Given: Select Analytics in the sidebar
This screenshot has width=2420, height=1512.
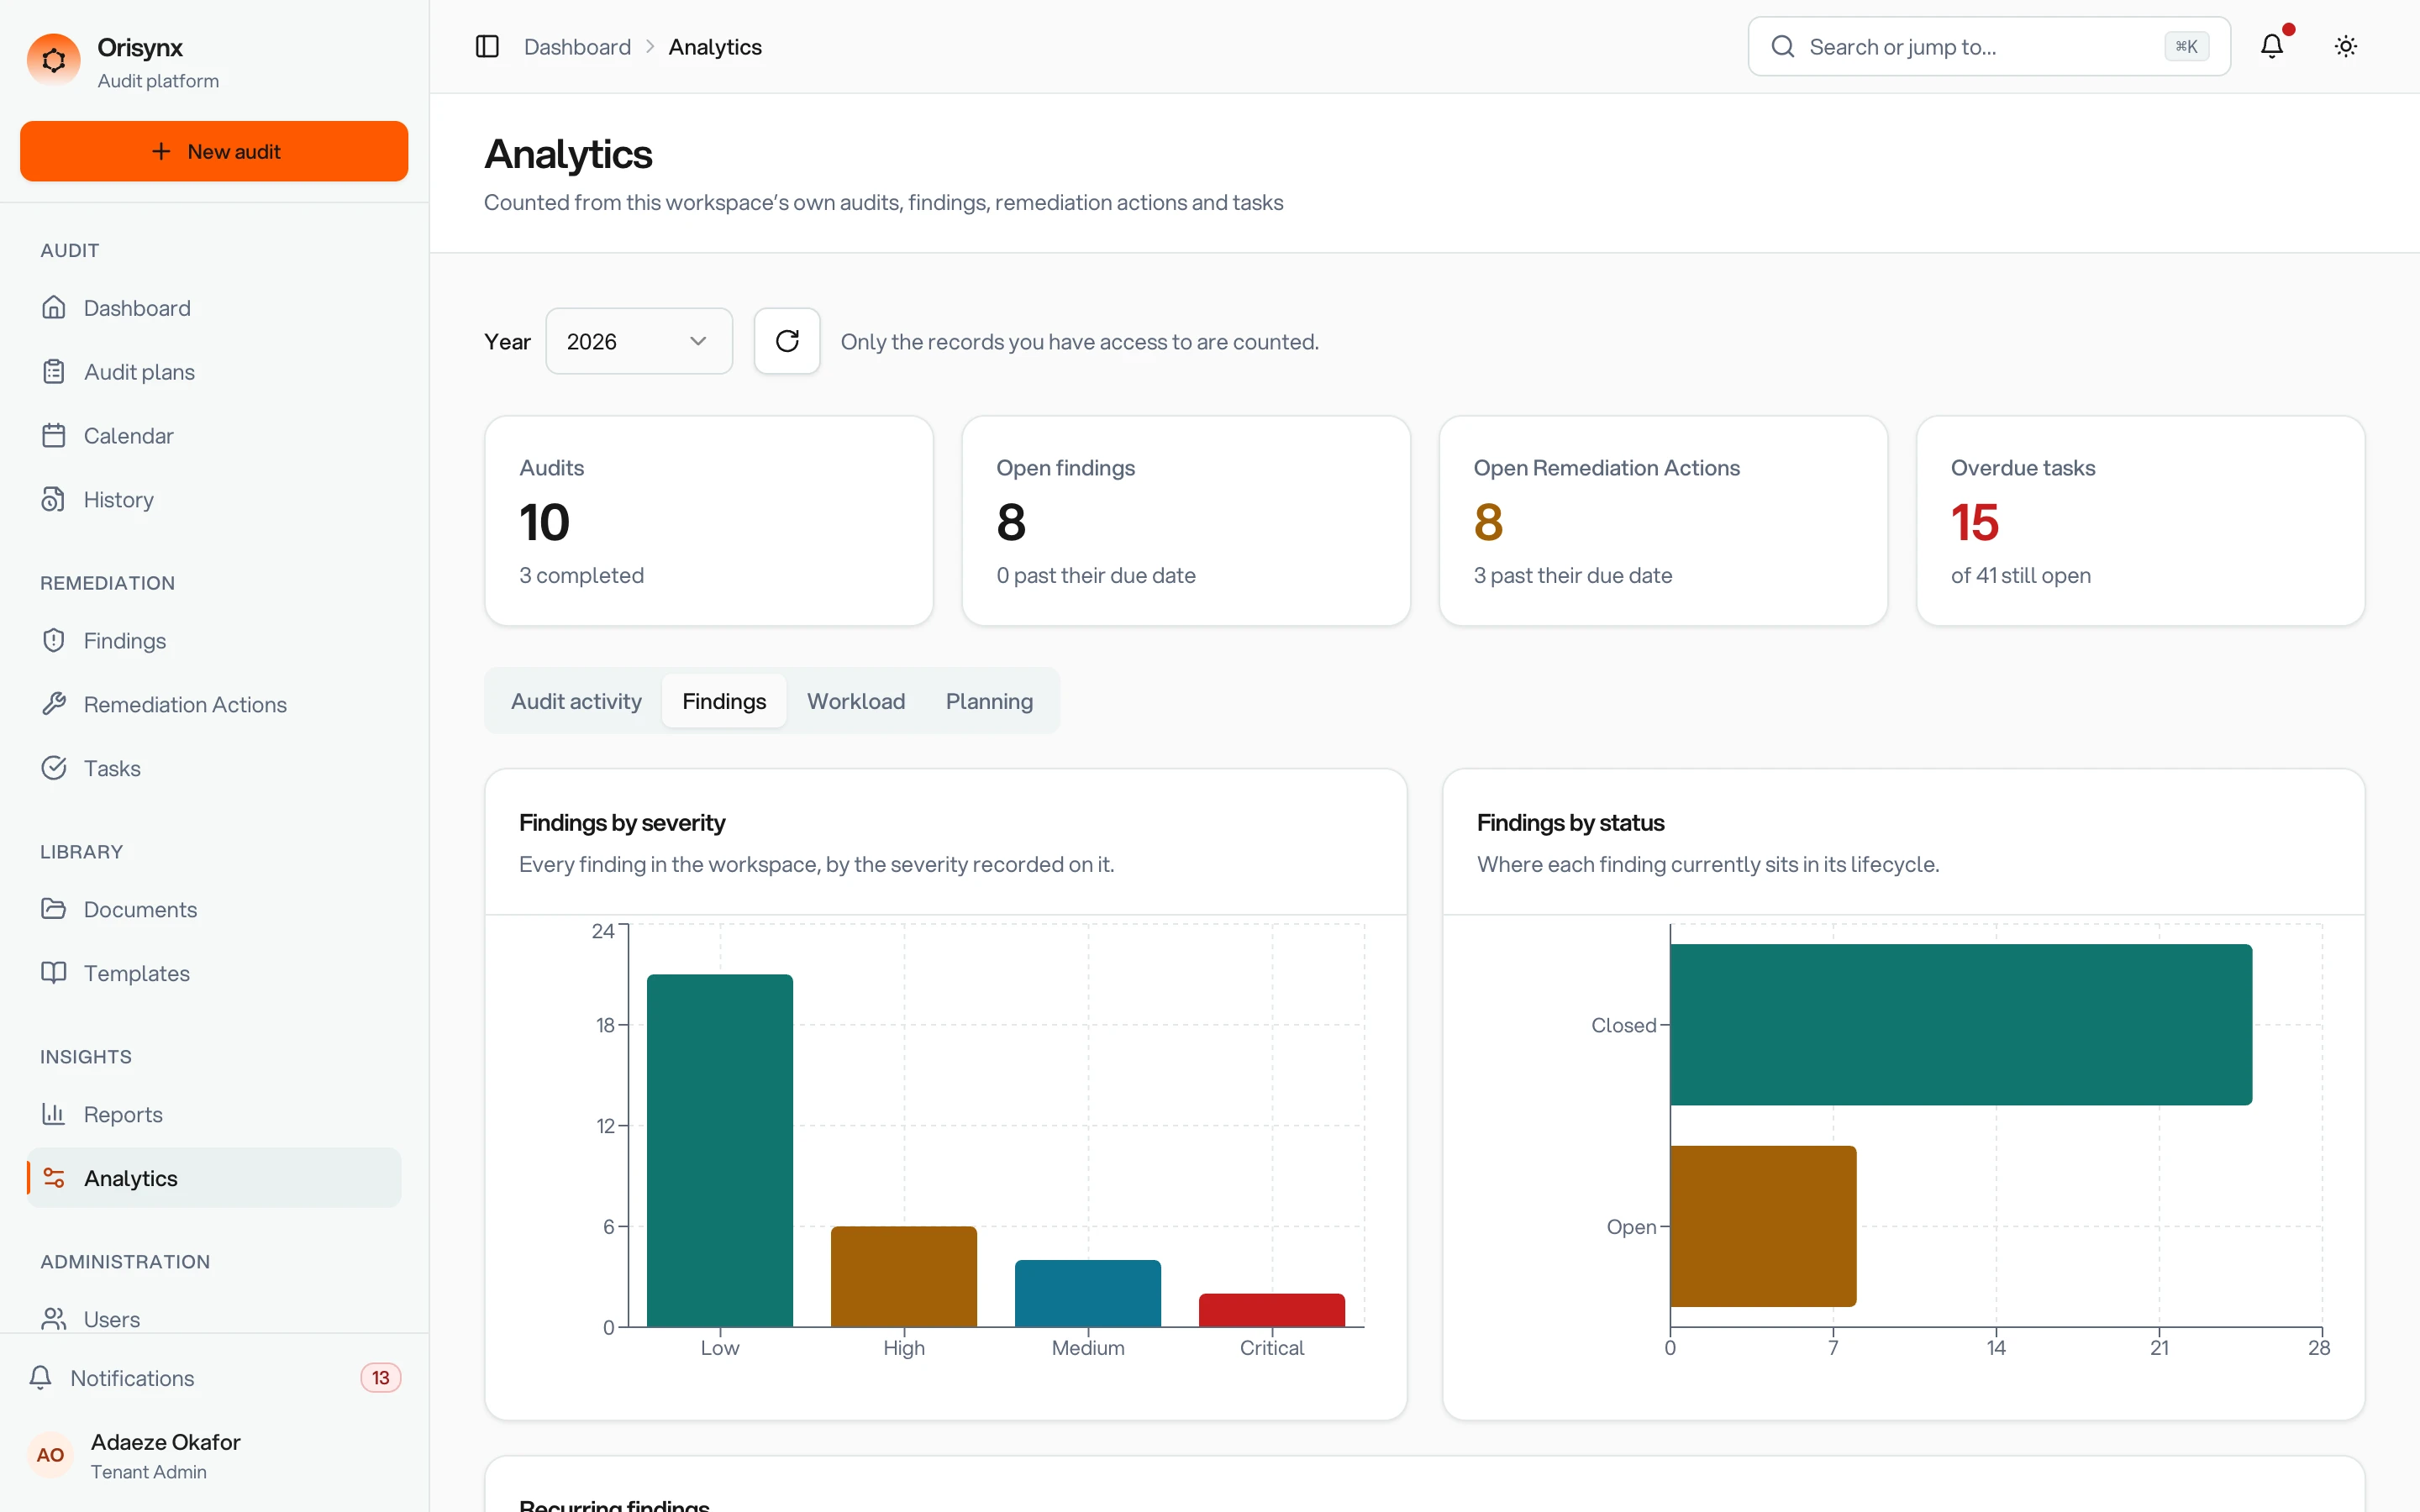Looking at the screenshot, I should 214,1178.
